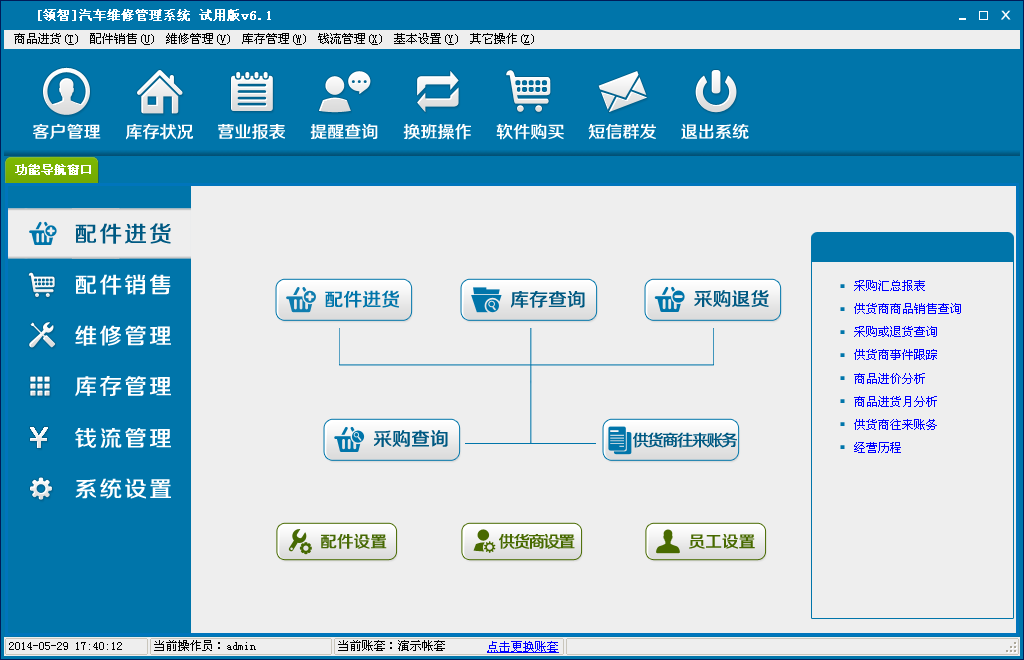The image size is (1024, 660).
Task: Select 系统设置 in the sidebar
Action: click(99, 488)
